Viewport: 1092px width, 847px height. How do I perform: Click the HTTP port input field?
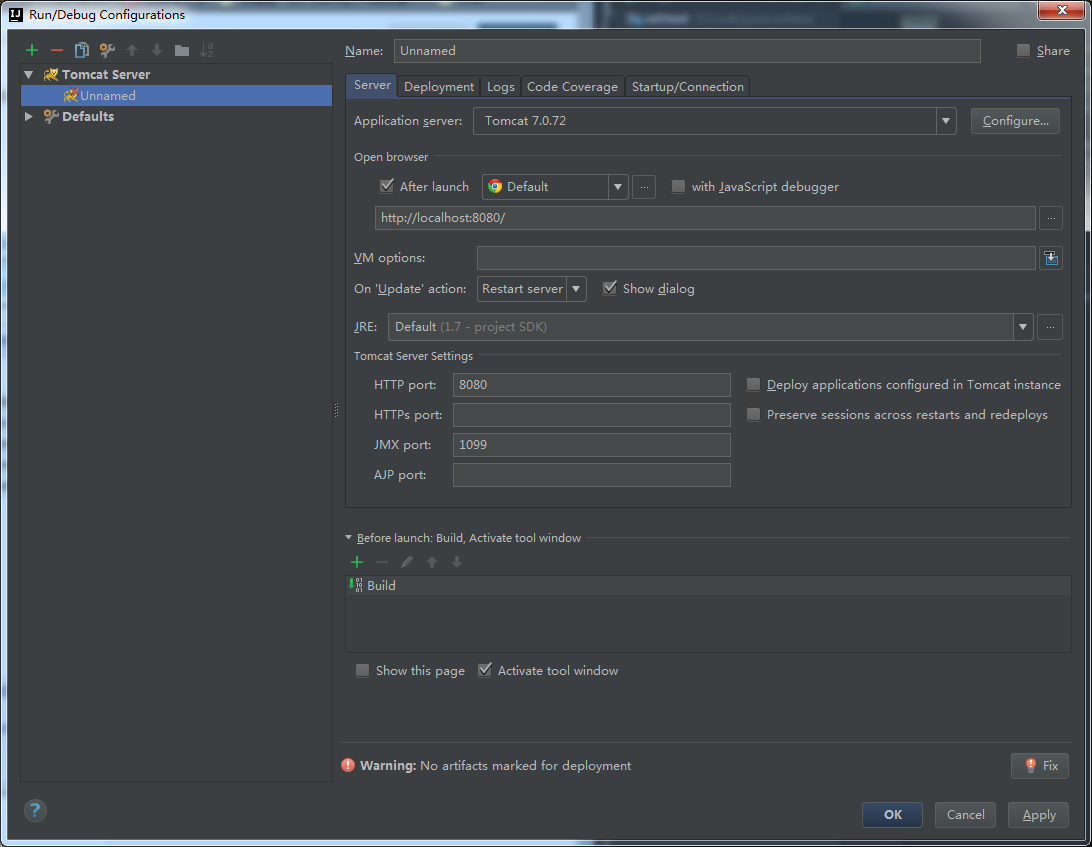click(x=591, y=385)
